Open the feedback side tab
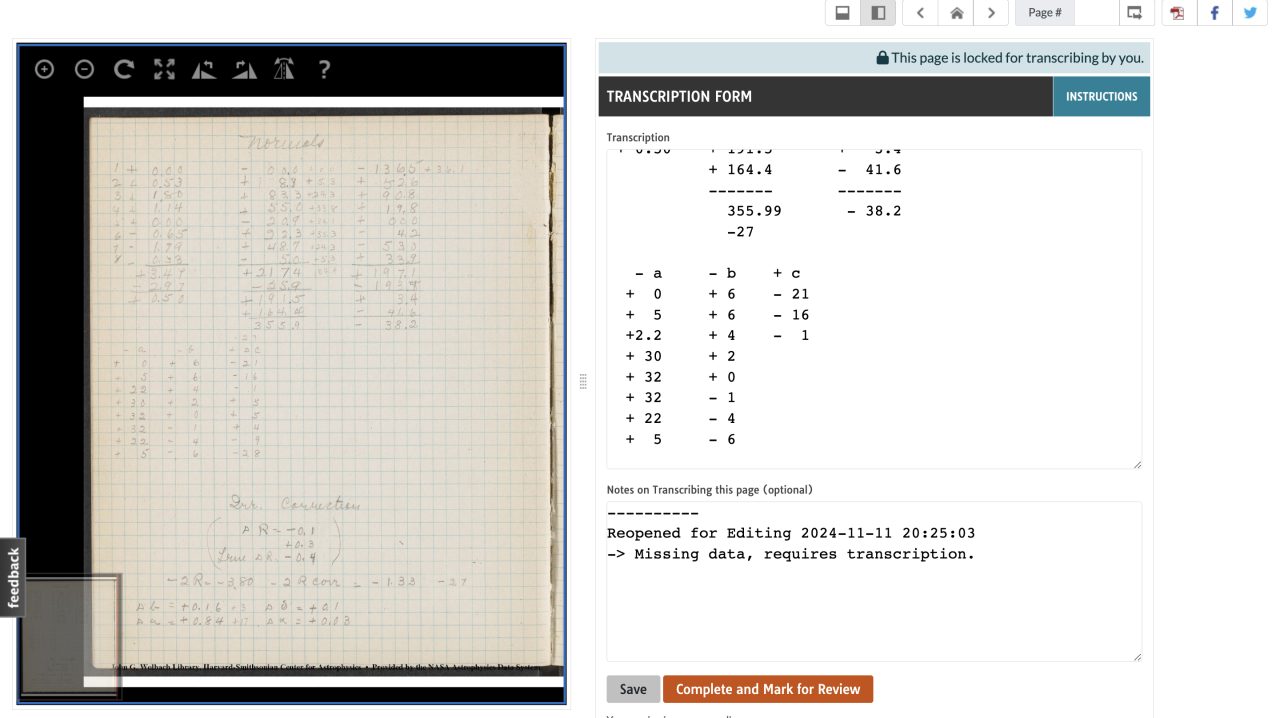This screenshot has height=718, width=1280. click(13, 577)
